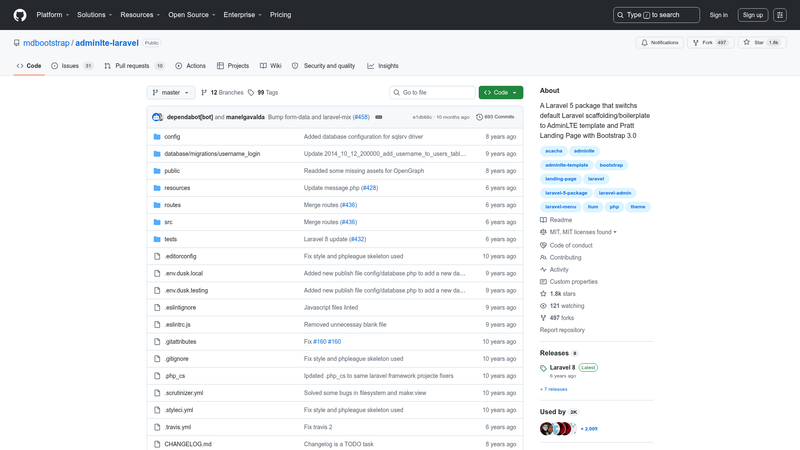The width and height of the screenshot is (800, 450).
Task: Open the config folder
Action: click(x=172, y=137)
